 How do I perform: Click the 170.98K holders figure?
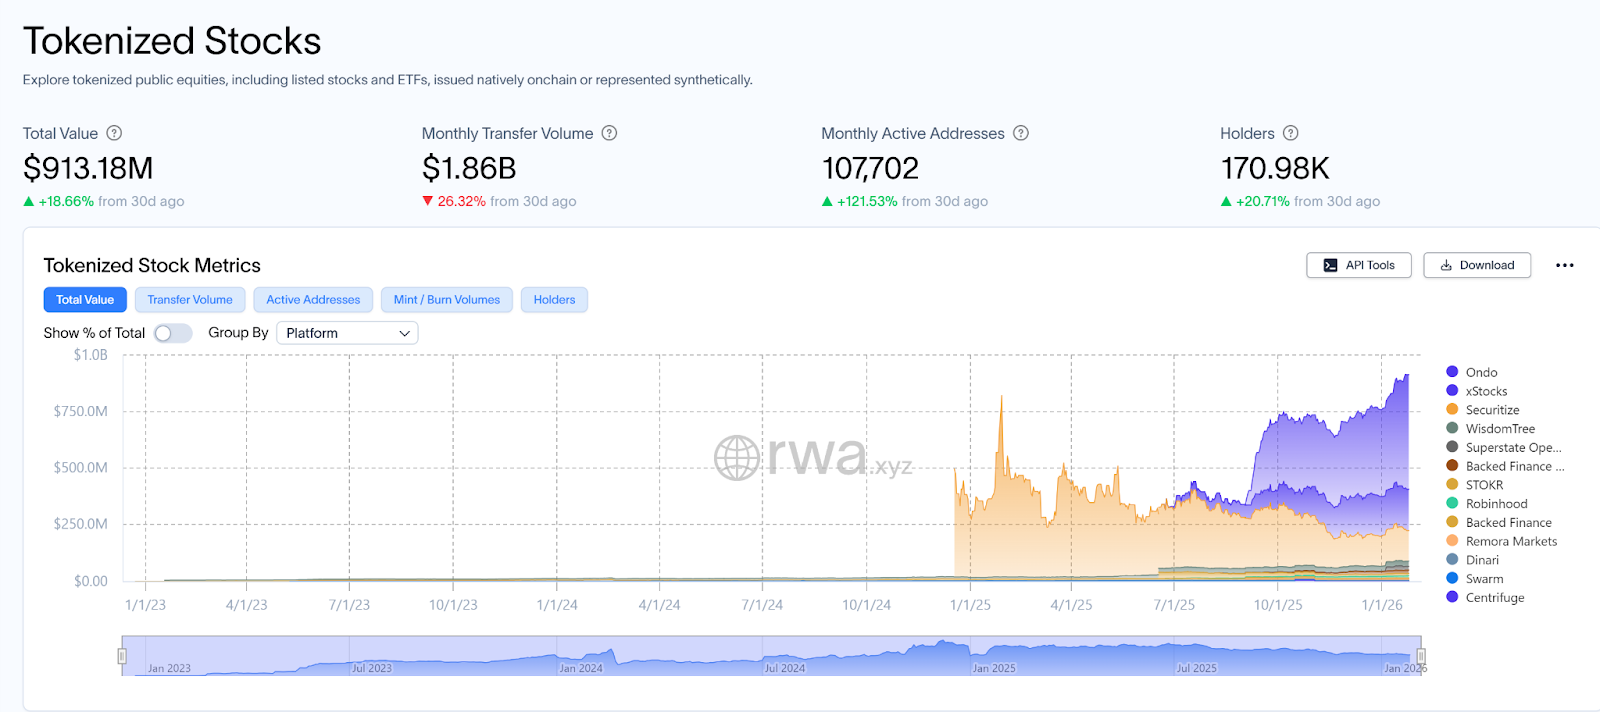[x=1275, y=168]
